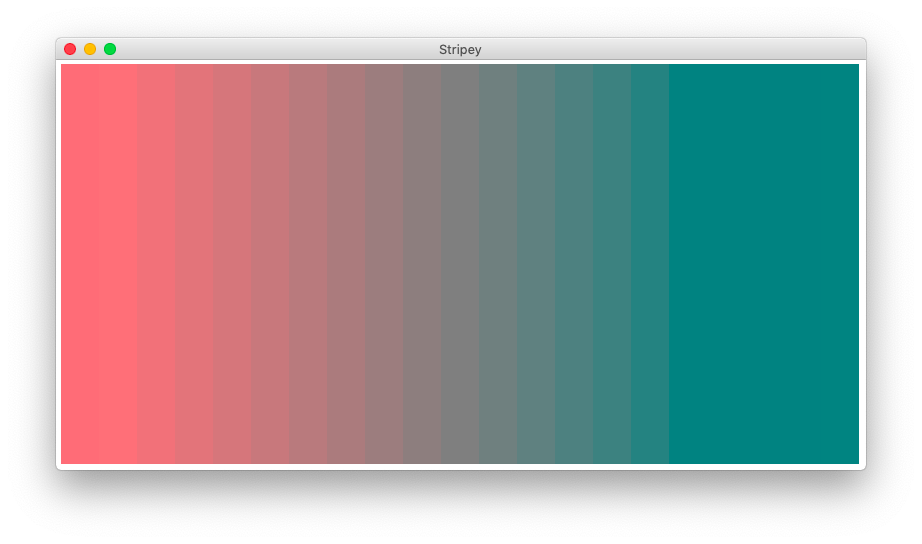Choose the second narrow stripe before the teal block
This screenshot has width=922, height=544.
(x=612, y=263)
